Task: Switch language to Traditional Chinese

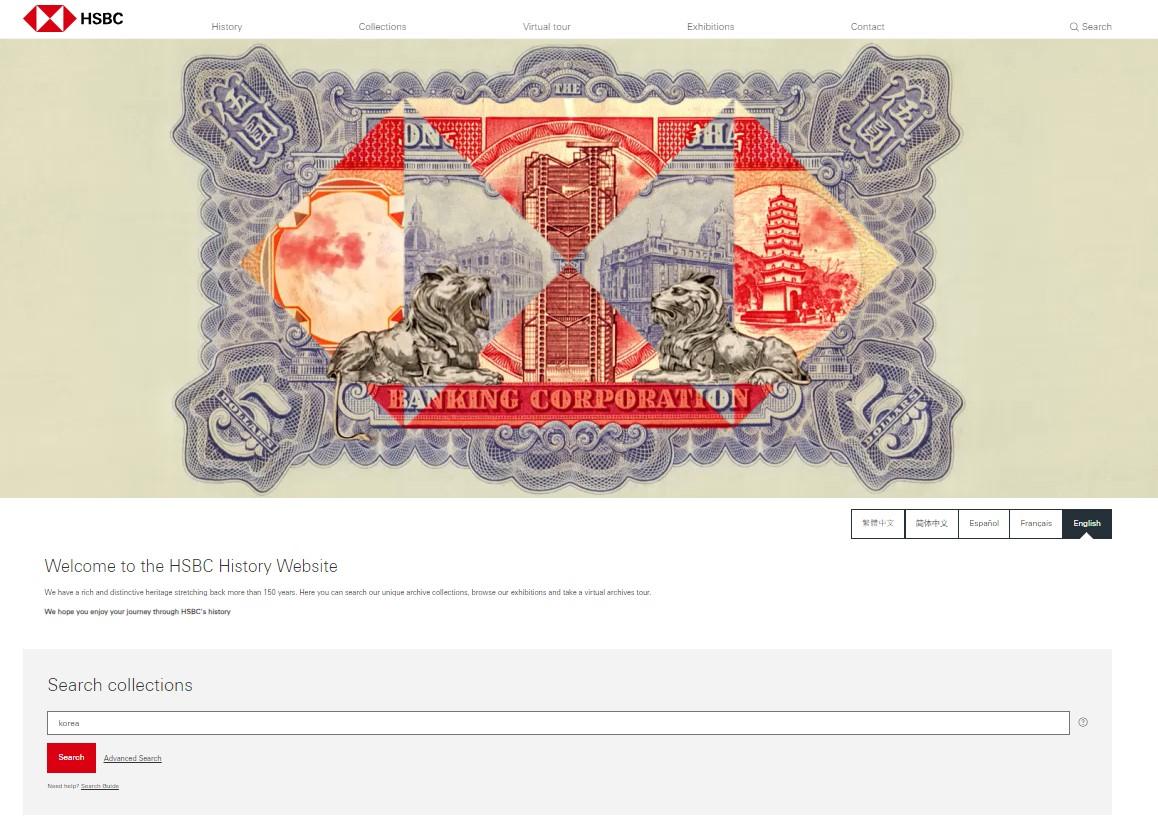Action: coord(878,524)
